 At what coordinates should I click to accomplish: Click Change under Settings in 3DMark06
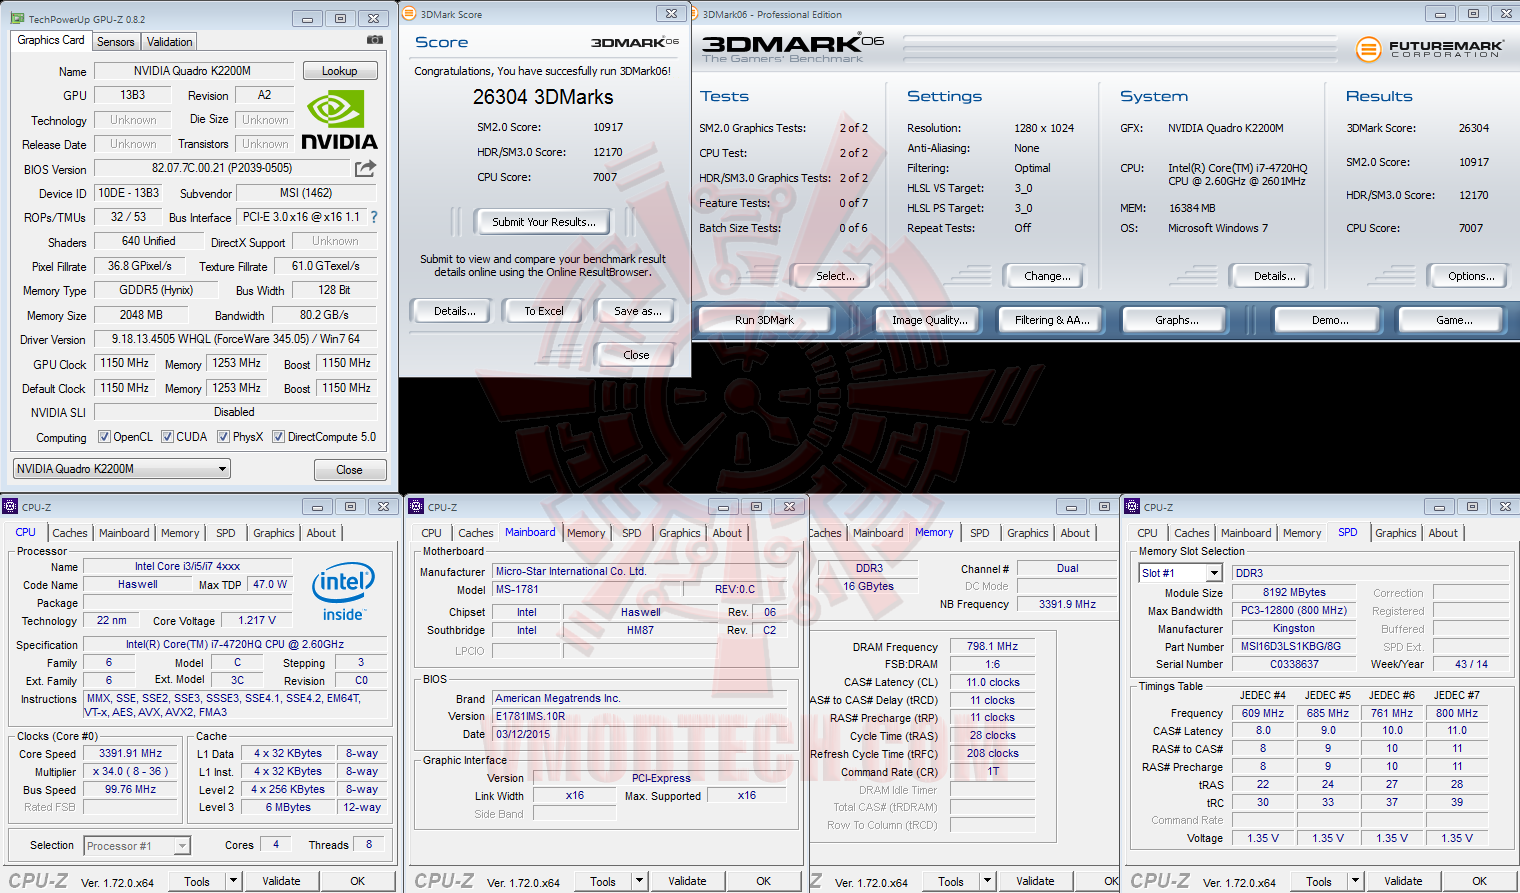point(1047,276)
